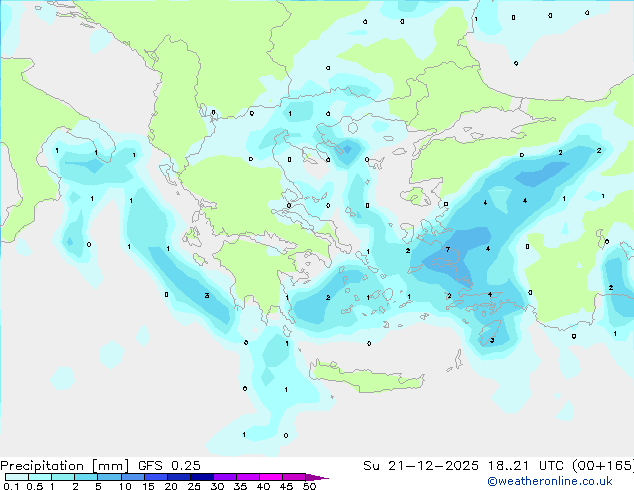Click the '35' legend tick label
This screenshot has width=634, height=490.
pos(240,486)
